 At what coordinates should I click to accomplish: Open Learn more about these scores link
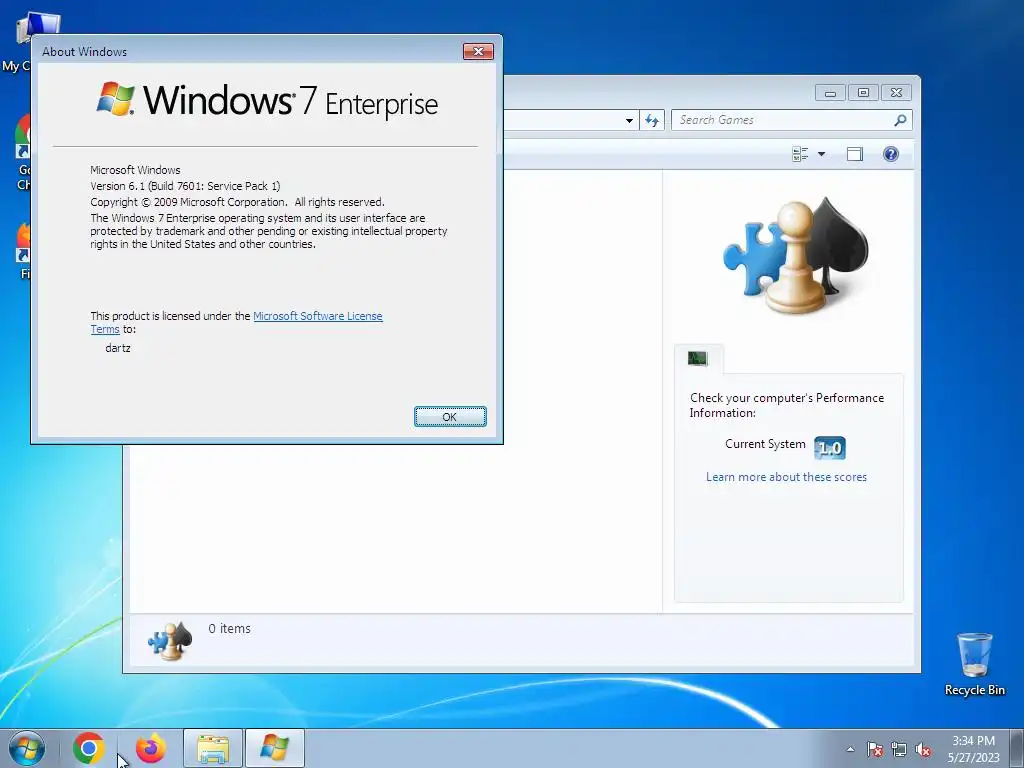pyautogui.click(x=786, y=477)
